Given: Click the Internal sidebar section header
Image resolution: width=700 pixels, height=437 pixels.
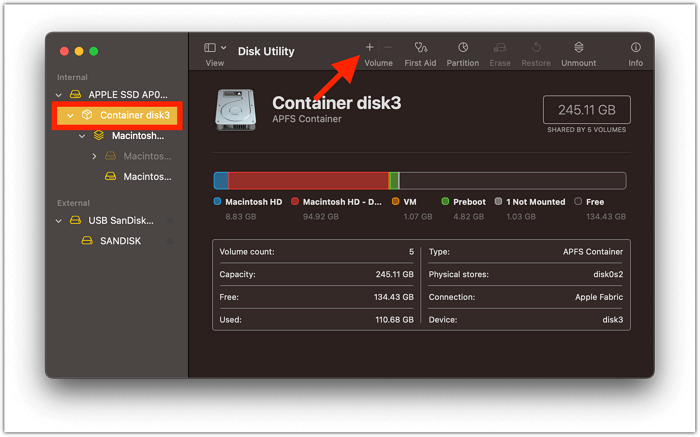Looking at the screenshot, I should click(x=72, y=77).
